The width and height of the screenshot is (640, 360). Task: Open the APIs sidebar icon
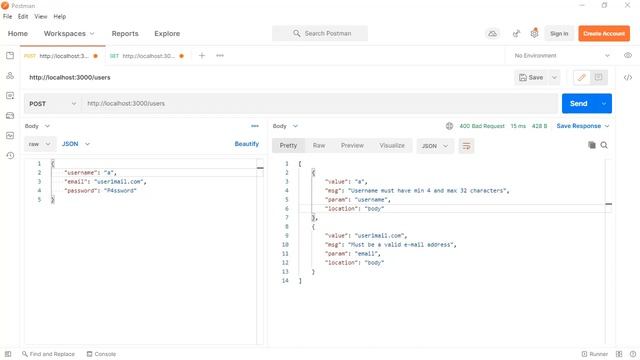[x=10, y=76]
